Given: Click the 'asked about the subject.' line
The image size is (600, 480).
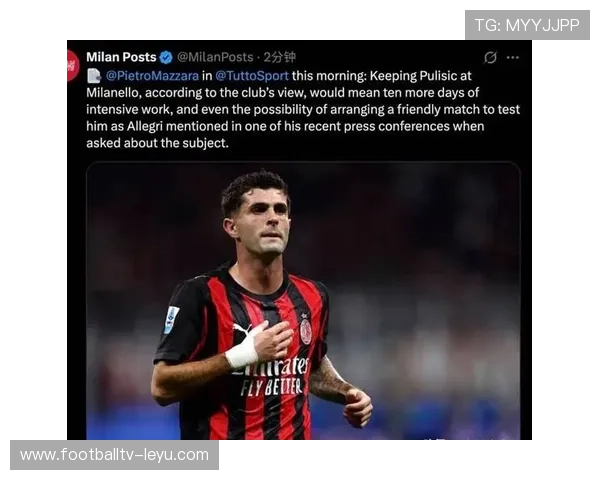Looking at the screenshot, I should point(157,143).
